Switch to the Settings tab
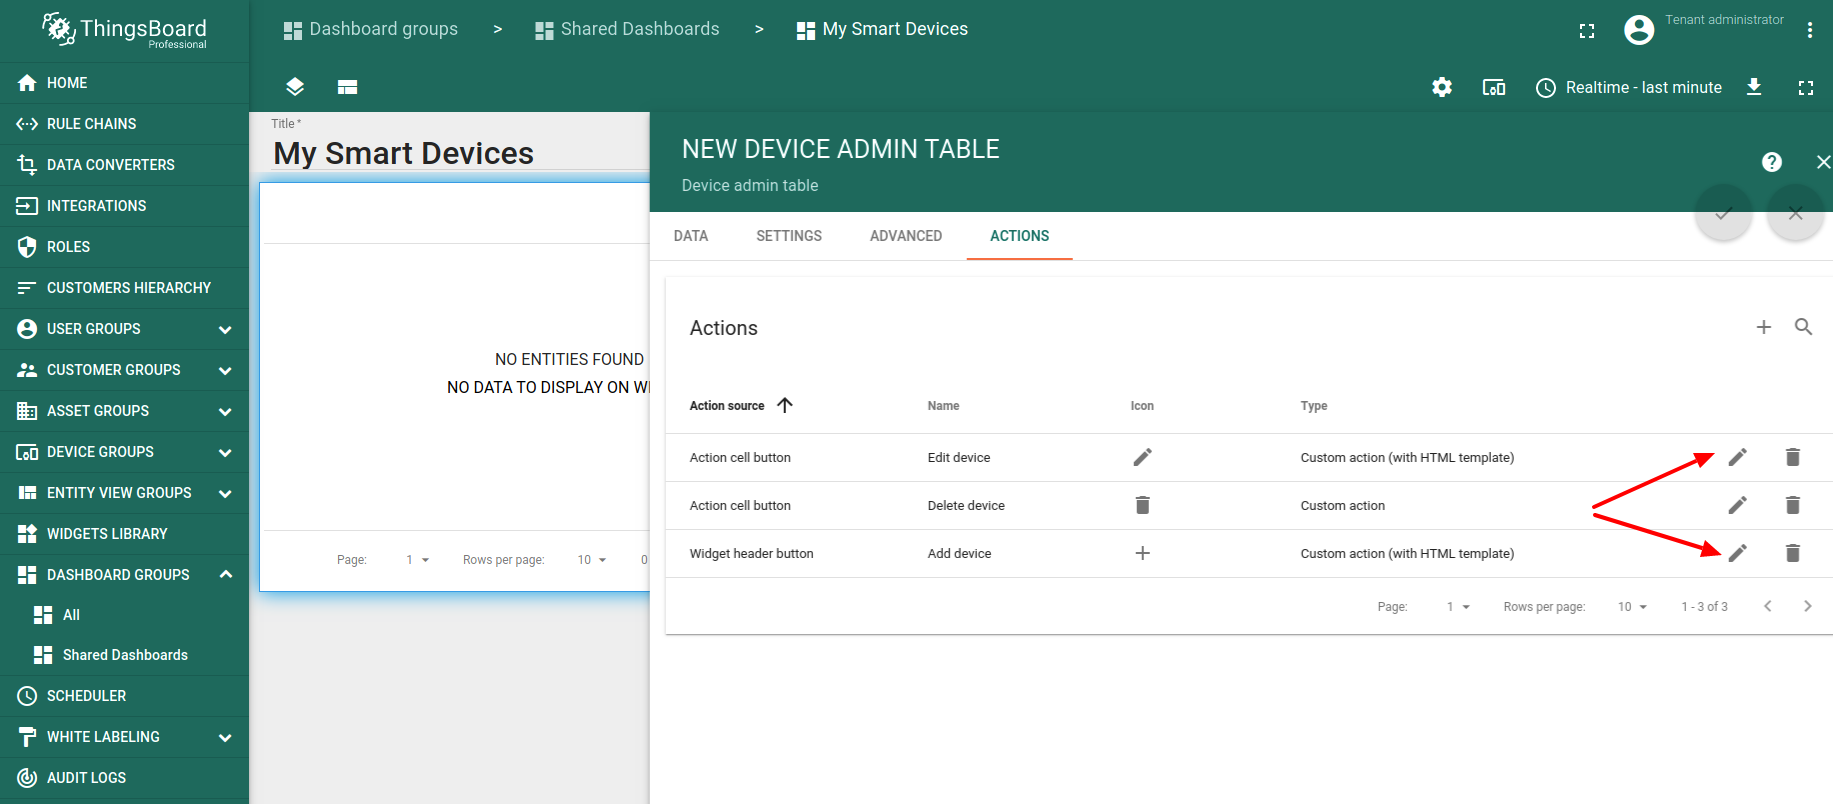1833x804 pixels. pyautogui.click(x=788, y=236)
